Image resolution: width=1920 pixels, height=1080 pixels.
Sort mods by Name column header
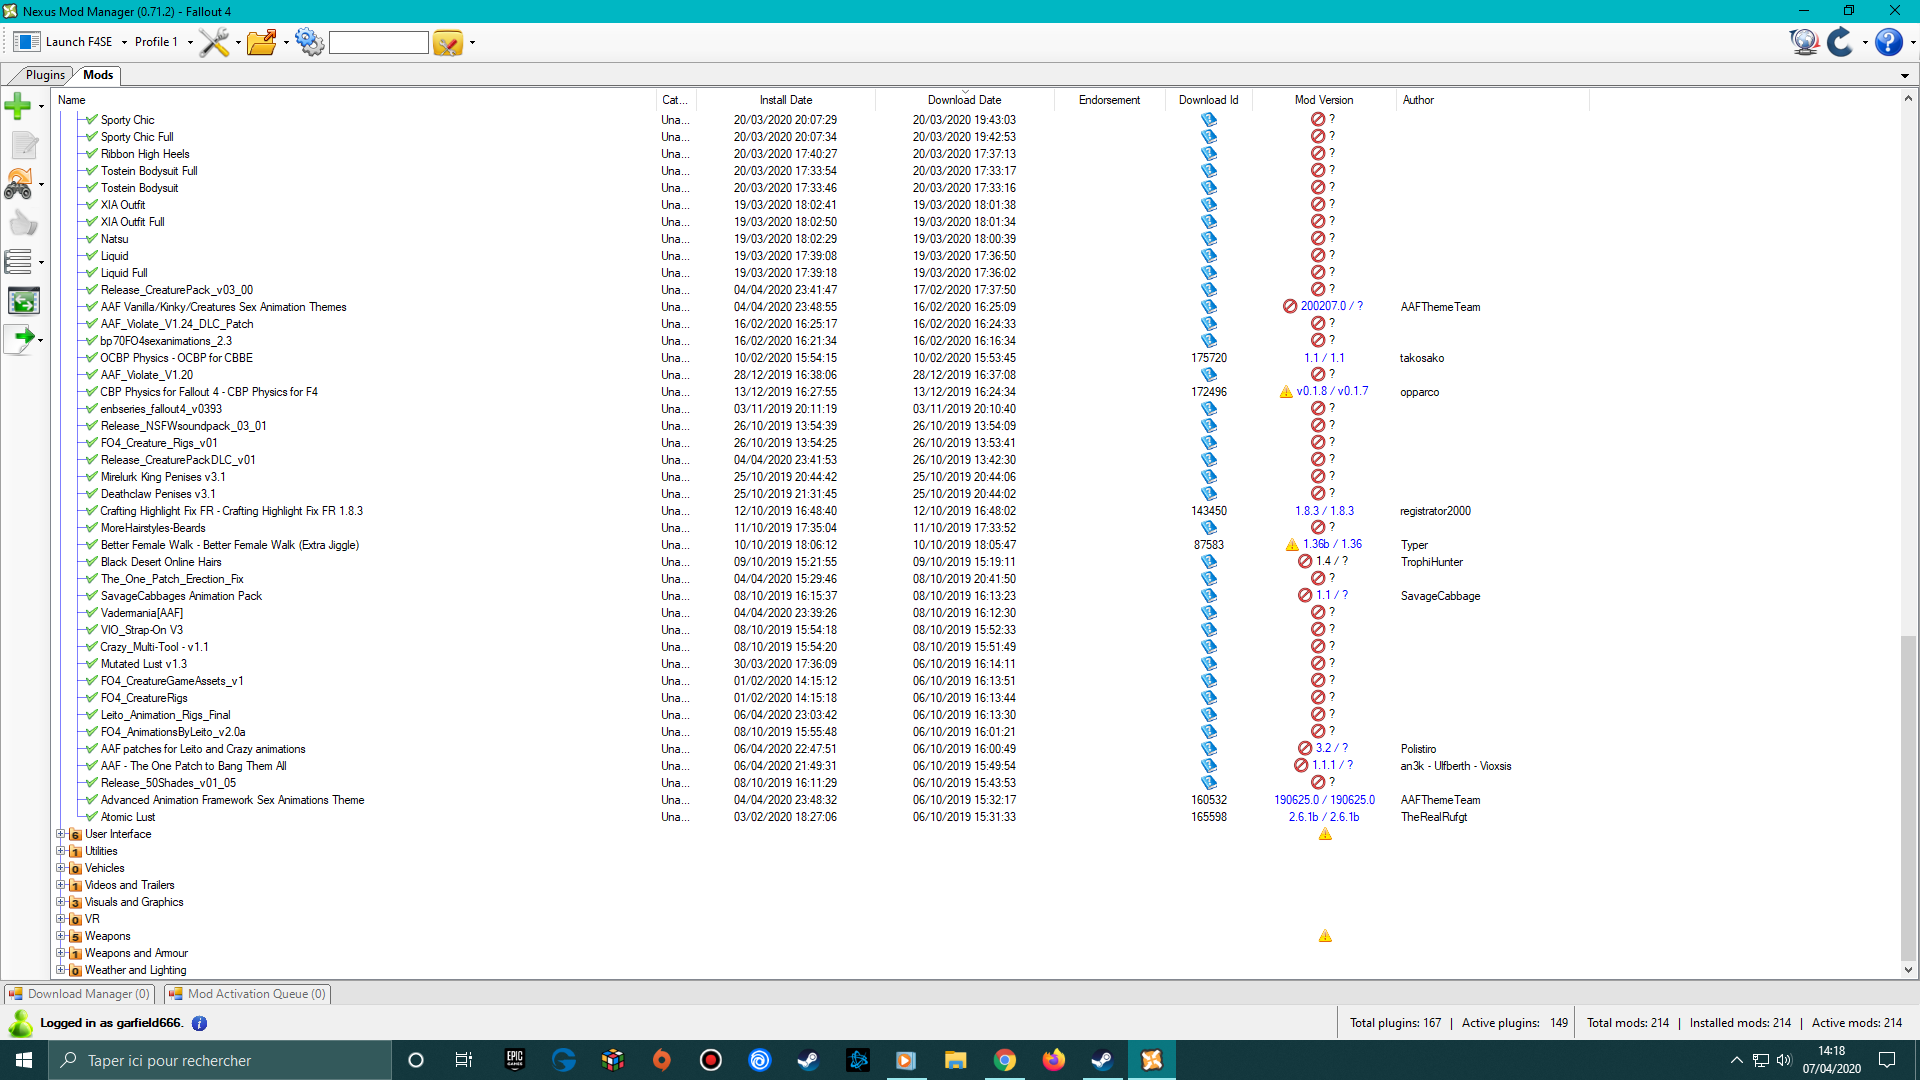(x=355, y=100)
